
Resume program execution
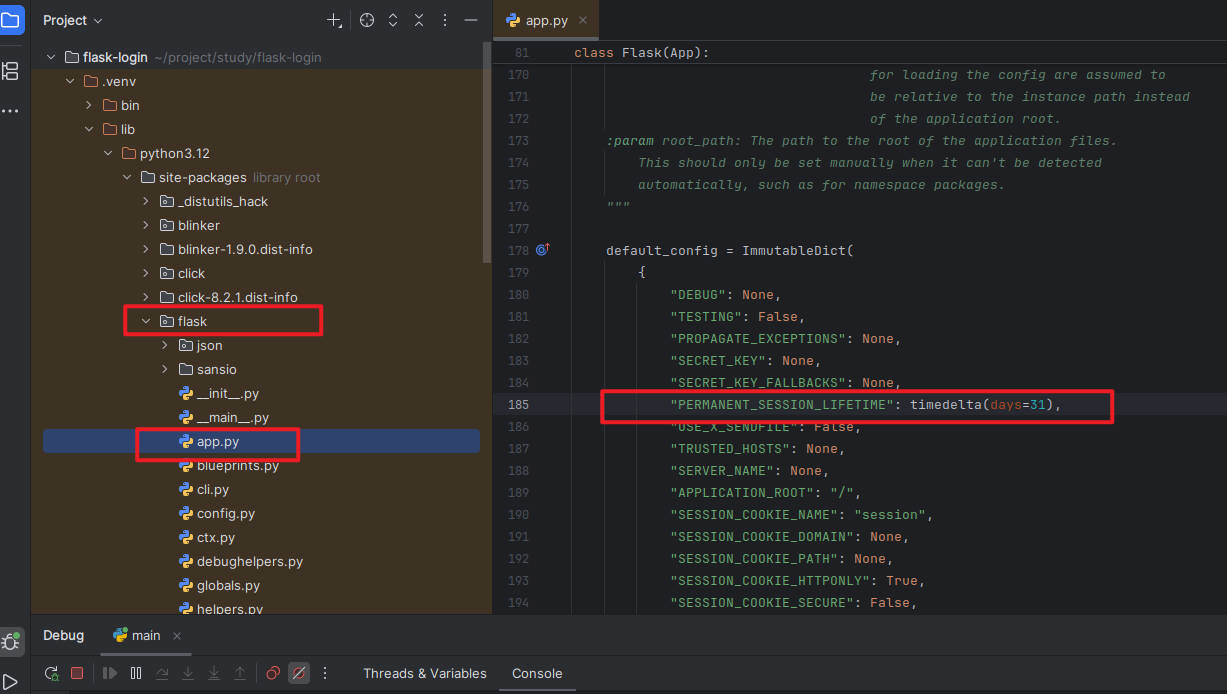(x=110, y=673)
